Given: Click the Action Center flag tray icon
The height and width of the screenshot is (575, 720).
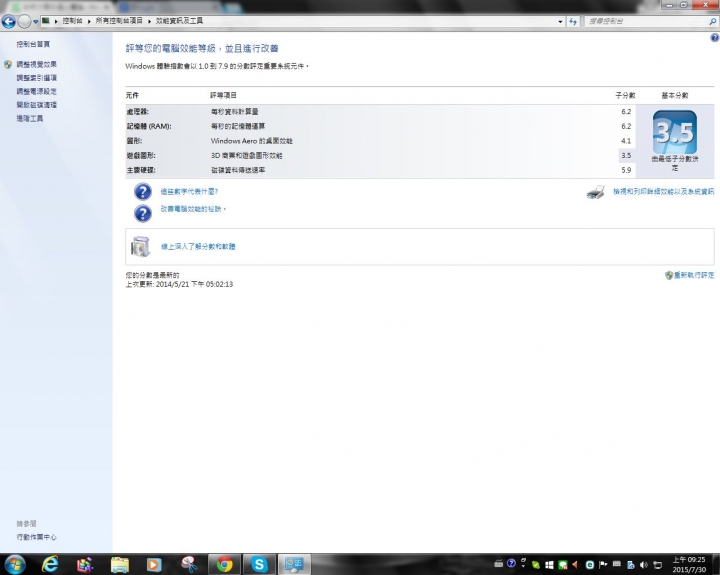Looking at the screenshot, I should [603, 564].
